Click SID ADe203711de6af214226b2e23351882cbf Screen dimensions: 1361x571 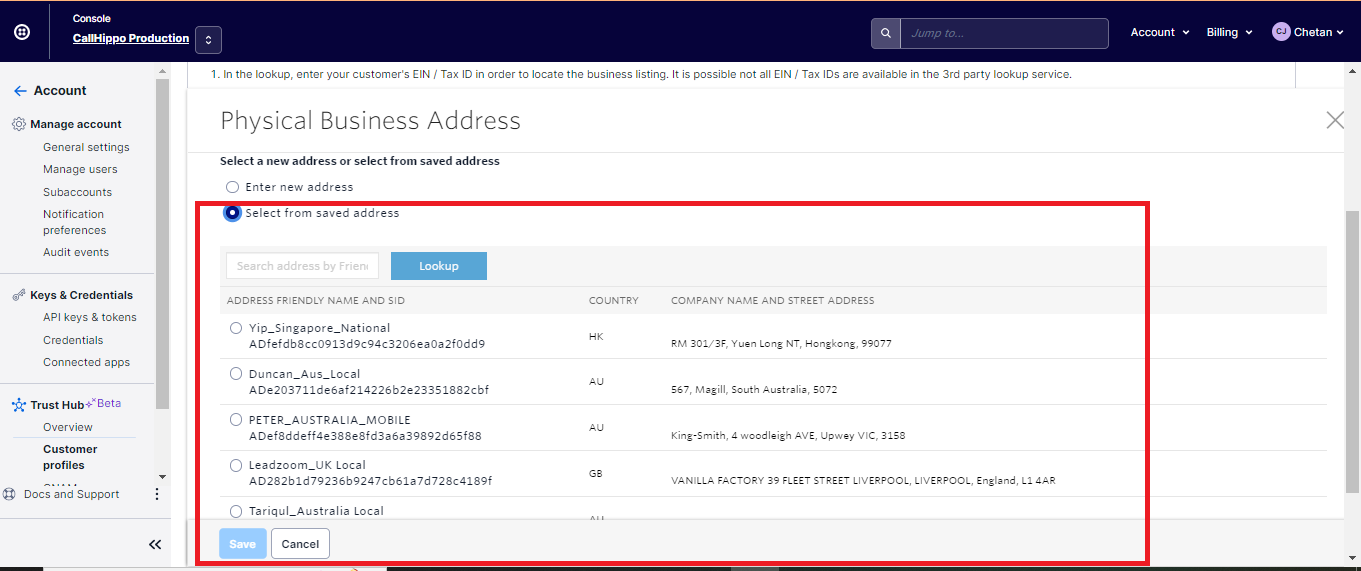(369, 390)
